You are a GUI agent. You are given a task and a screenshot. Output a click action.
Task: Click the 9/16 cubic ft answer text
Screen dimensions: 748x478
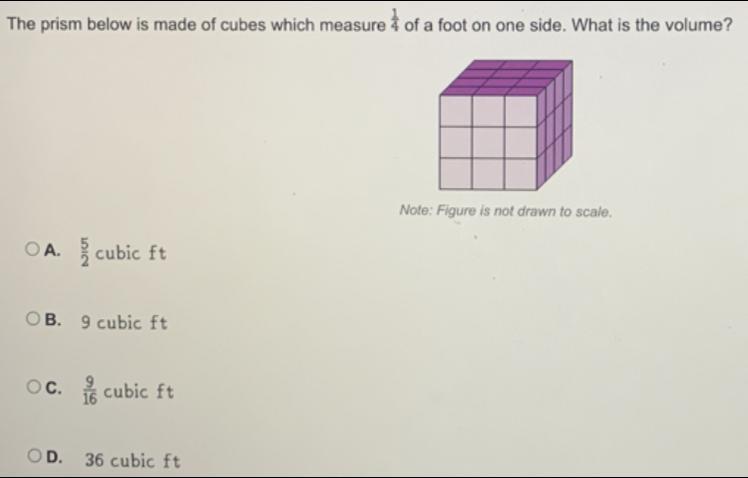(128, 391)
